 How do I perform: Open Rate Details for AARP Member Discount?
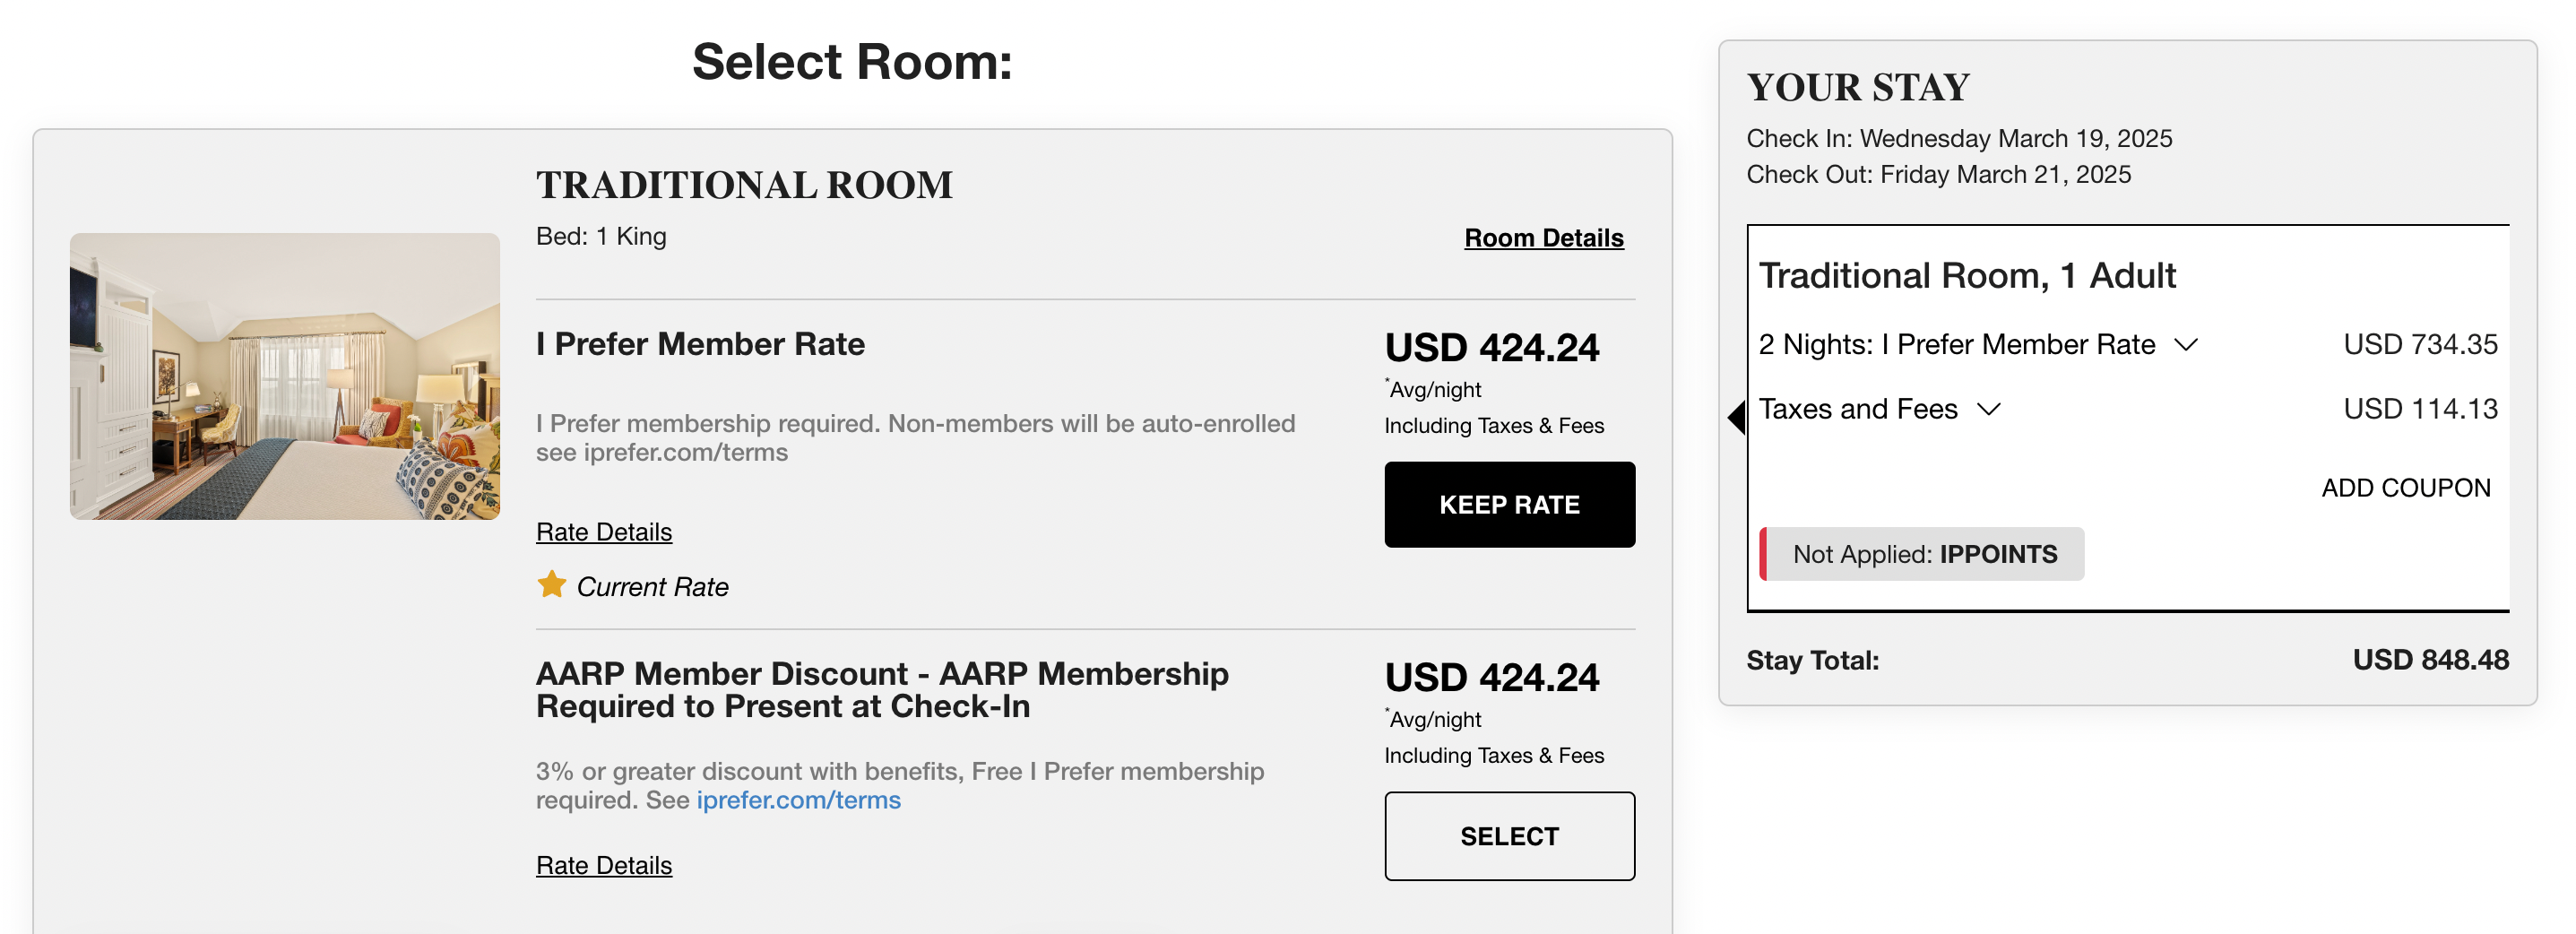tap(604, 865)
